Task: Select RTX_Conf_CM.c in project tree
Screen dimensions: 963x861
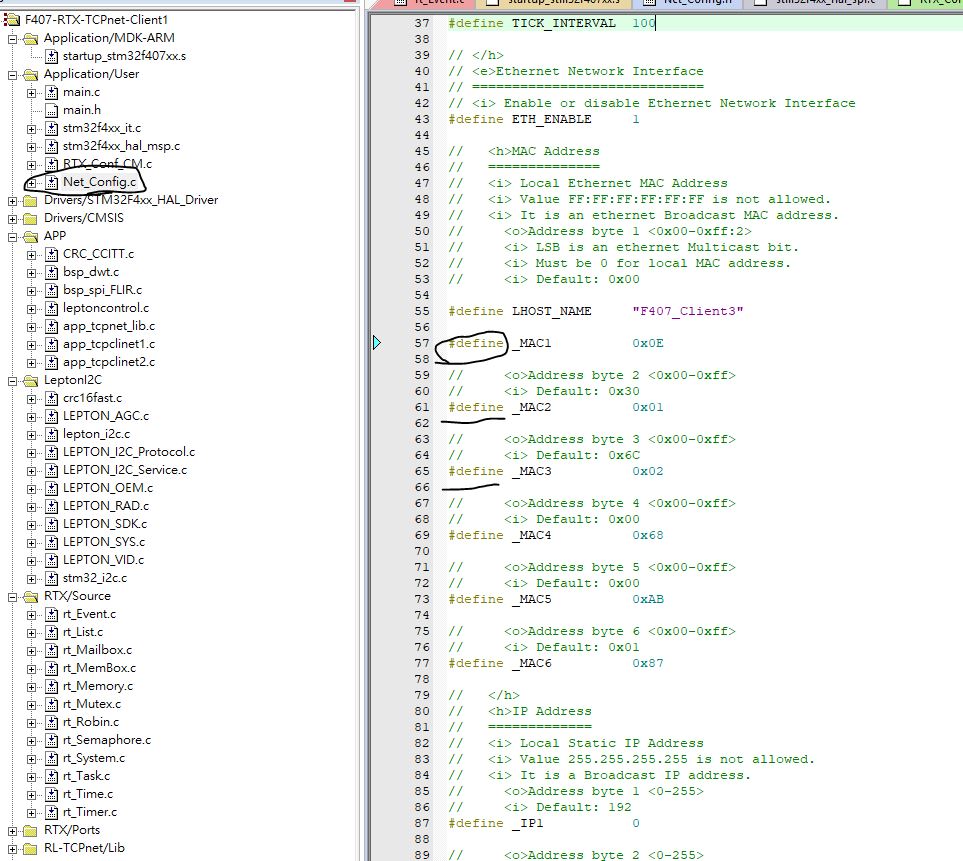Action: point(107,164)
